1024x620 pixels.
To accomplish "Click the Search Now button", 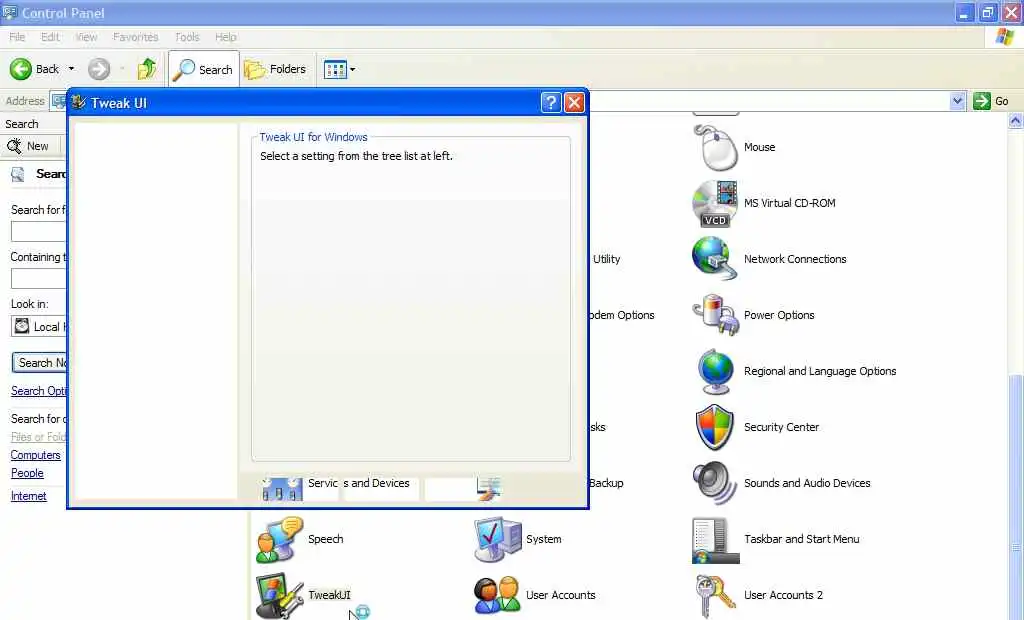I will 40,363.
